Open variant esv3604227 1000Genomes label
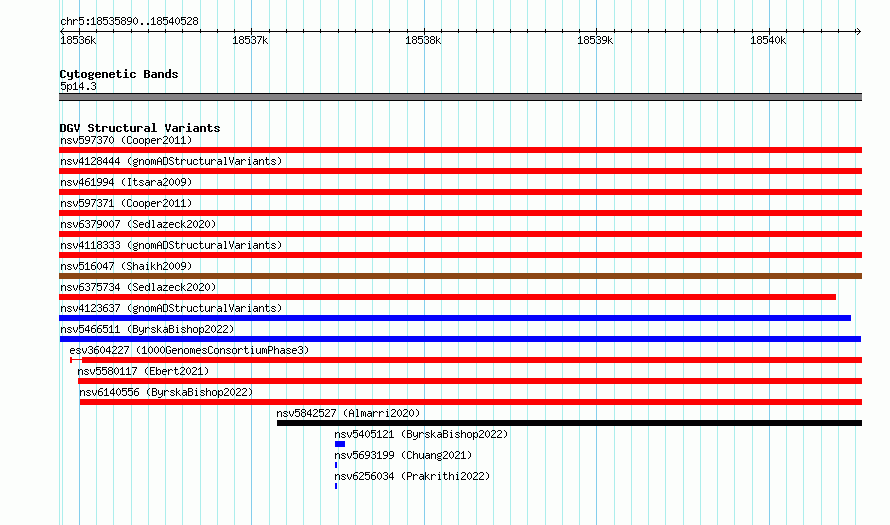The width and height of the screenshot is (890, 525). [189, 350]
